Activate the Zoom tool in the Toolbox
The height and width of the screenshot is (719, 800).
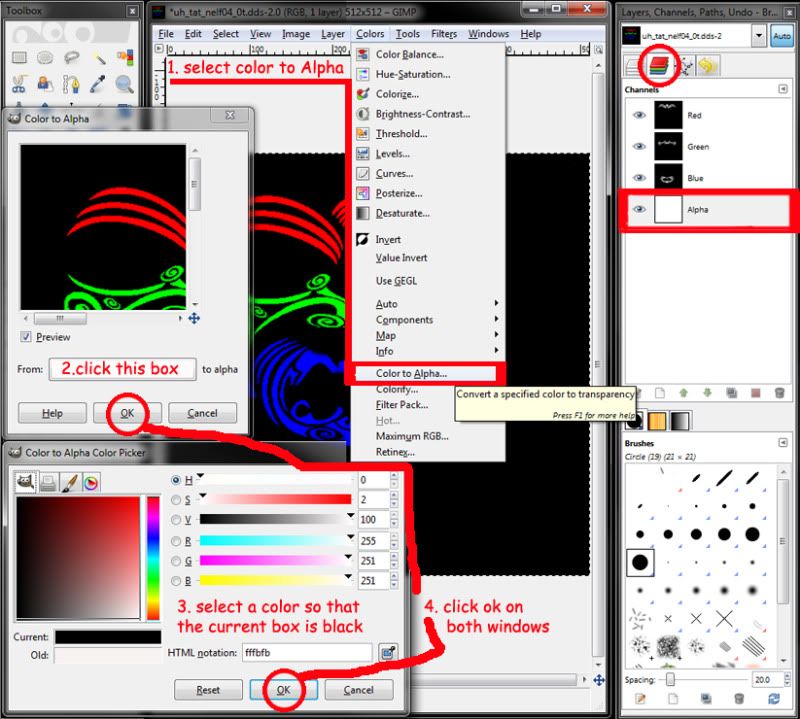point(124,83)
